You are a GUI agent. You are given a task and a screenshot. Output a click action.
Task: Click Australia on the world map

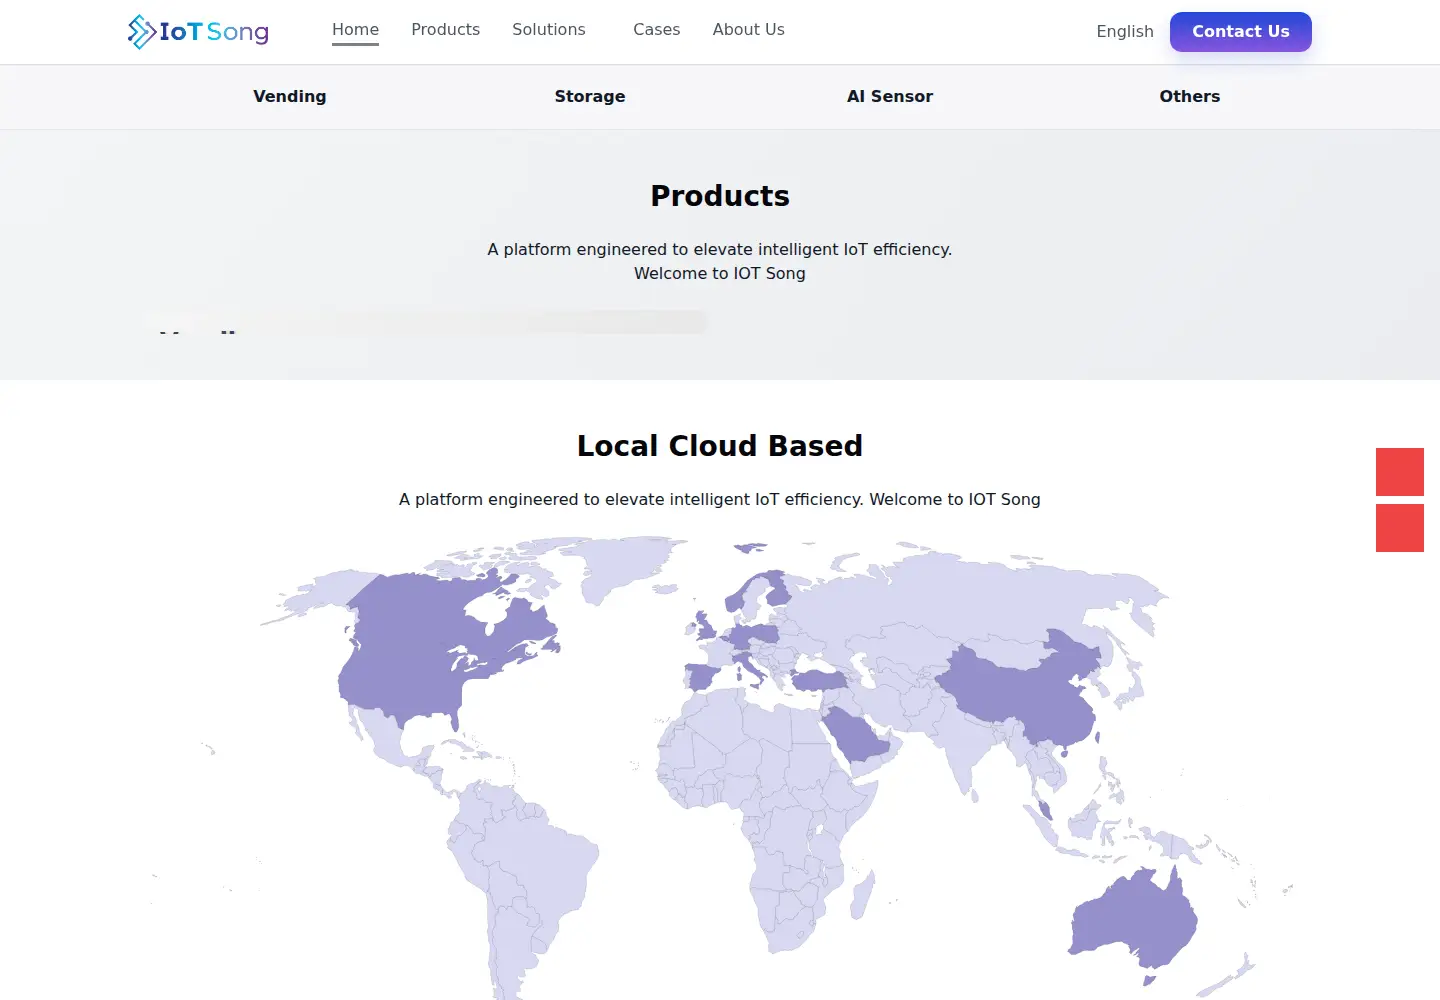click(x=1133, y=920)
